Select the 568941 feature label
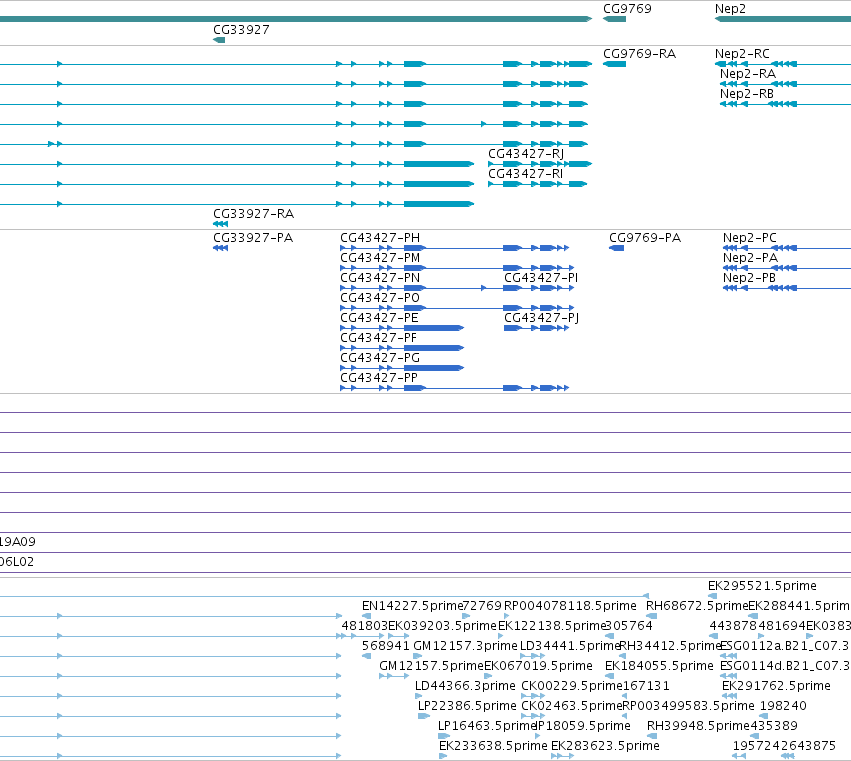 (x=385, y=646)
